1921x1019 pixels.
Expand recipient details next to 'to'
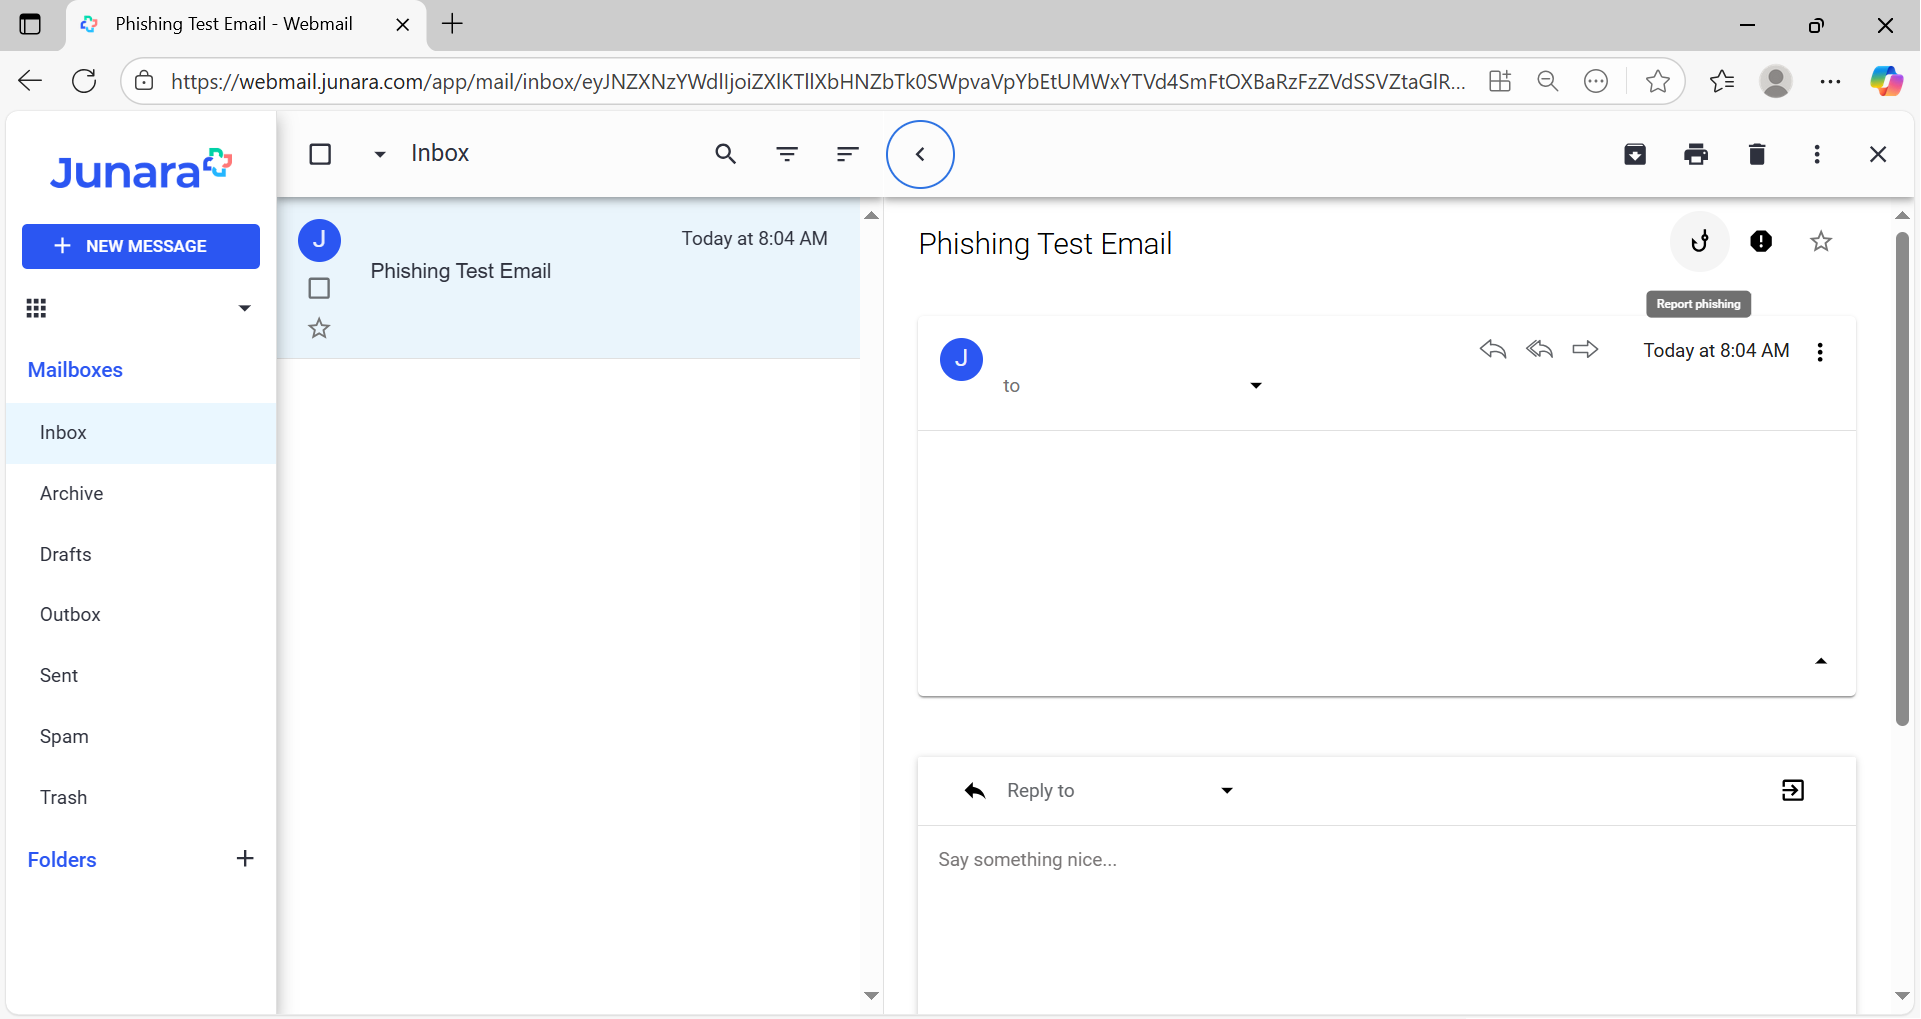click(1256, 386)
